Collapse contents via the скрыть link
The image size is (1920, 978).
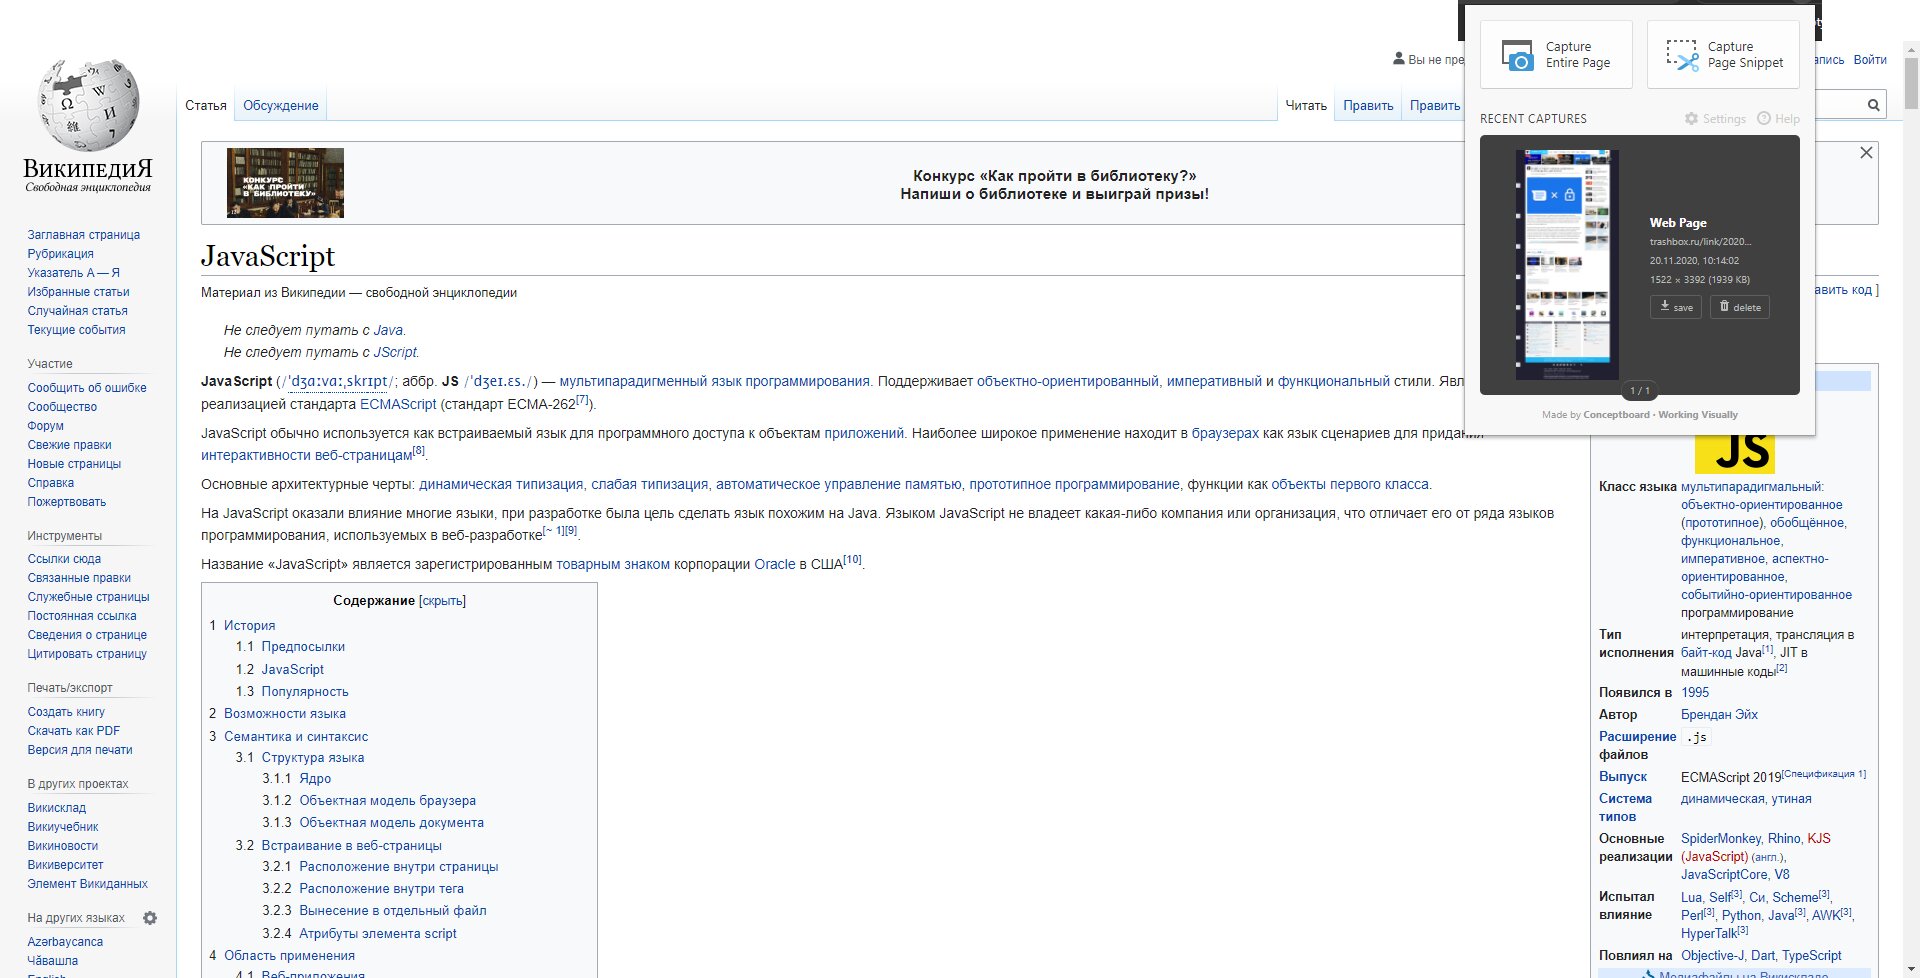pyautogui.click(x=442, y=601)
